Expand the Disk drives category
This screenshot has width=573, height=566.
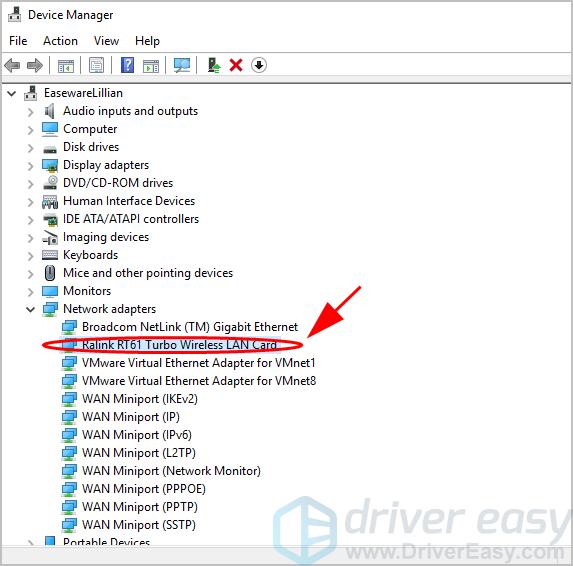pos(31,148)
